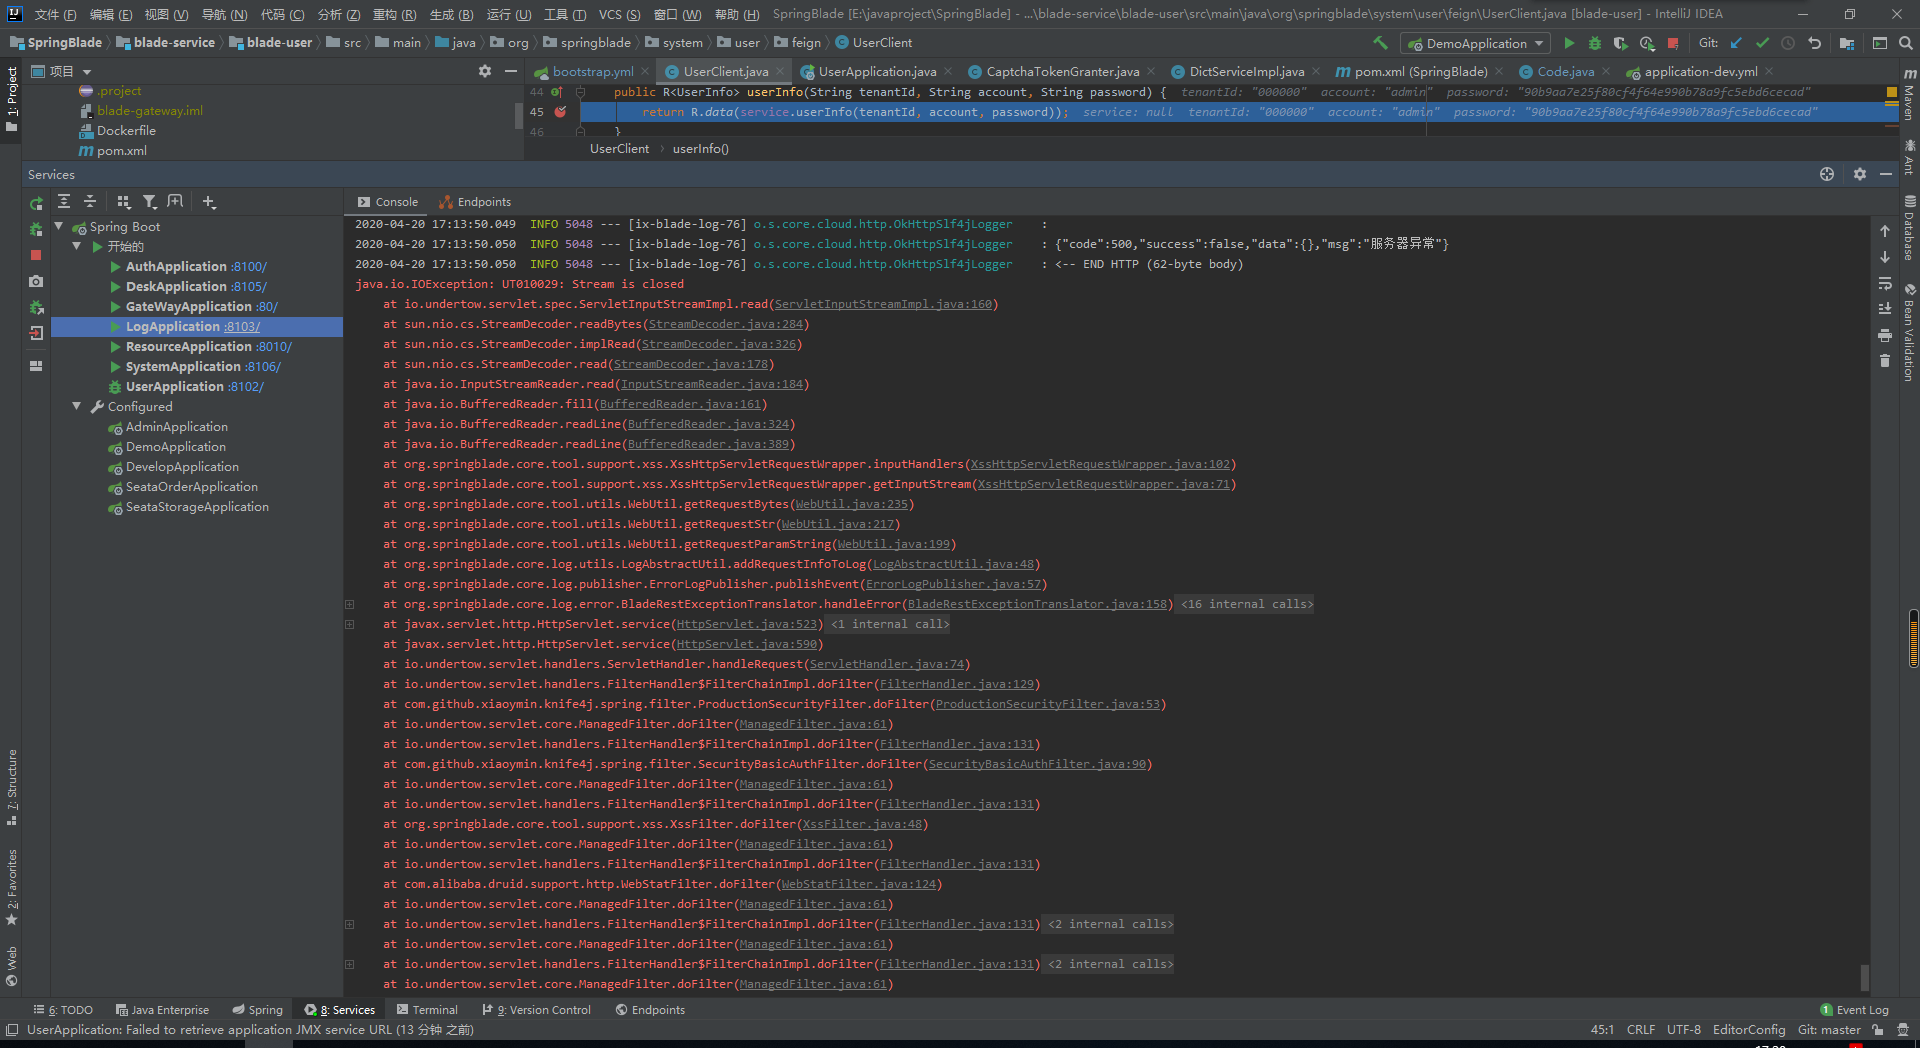Image resolution: width=1920 pixels, height=1048 pixels.
Task: Open BladeRestExceptionTranslator.java:158 link
Action: pos(1038,604)
